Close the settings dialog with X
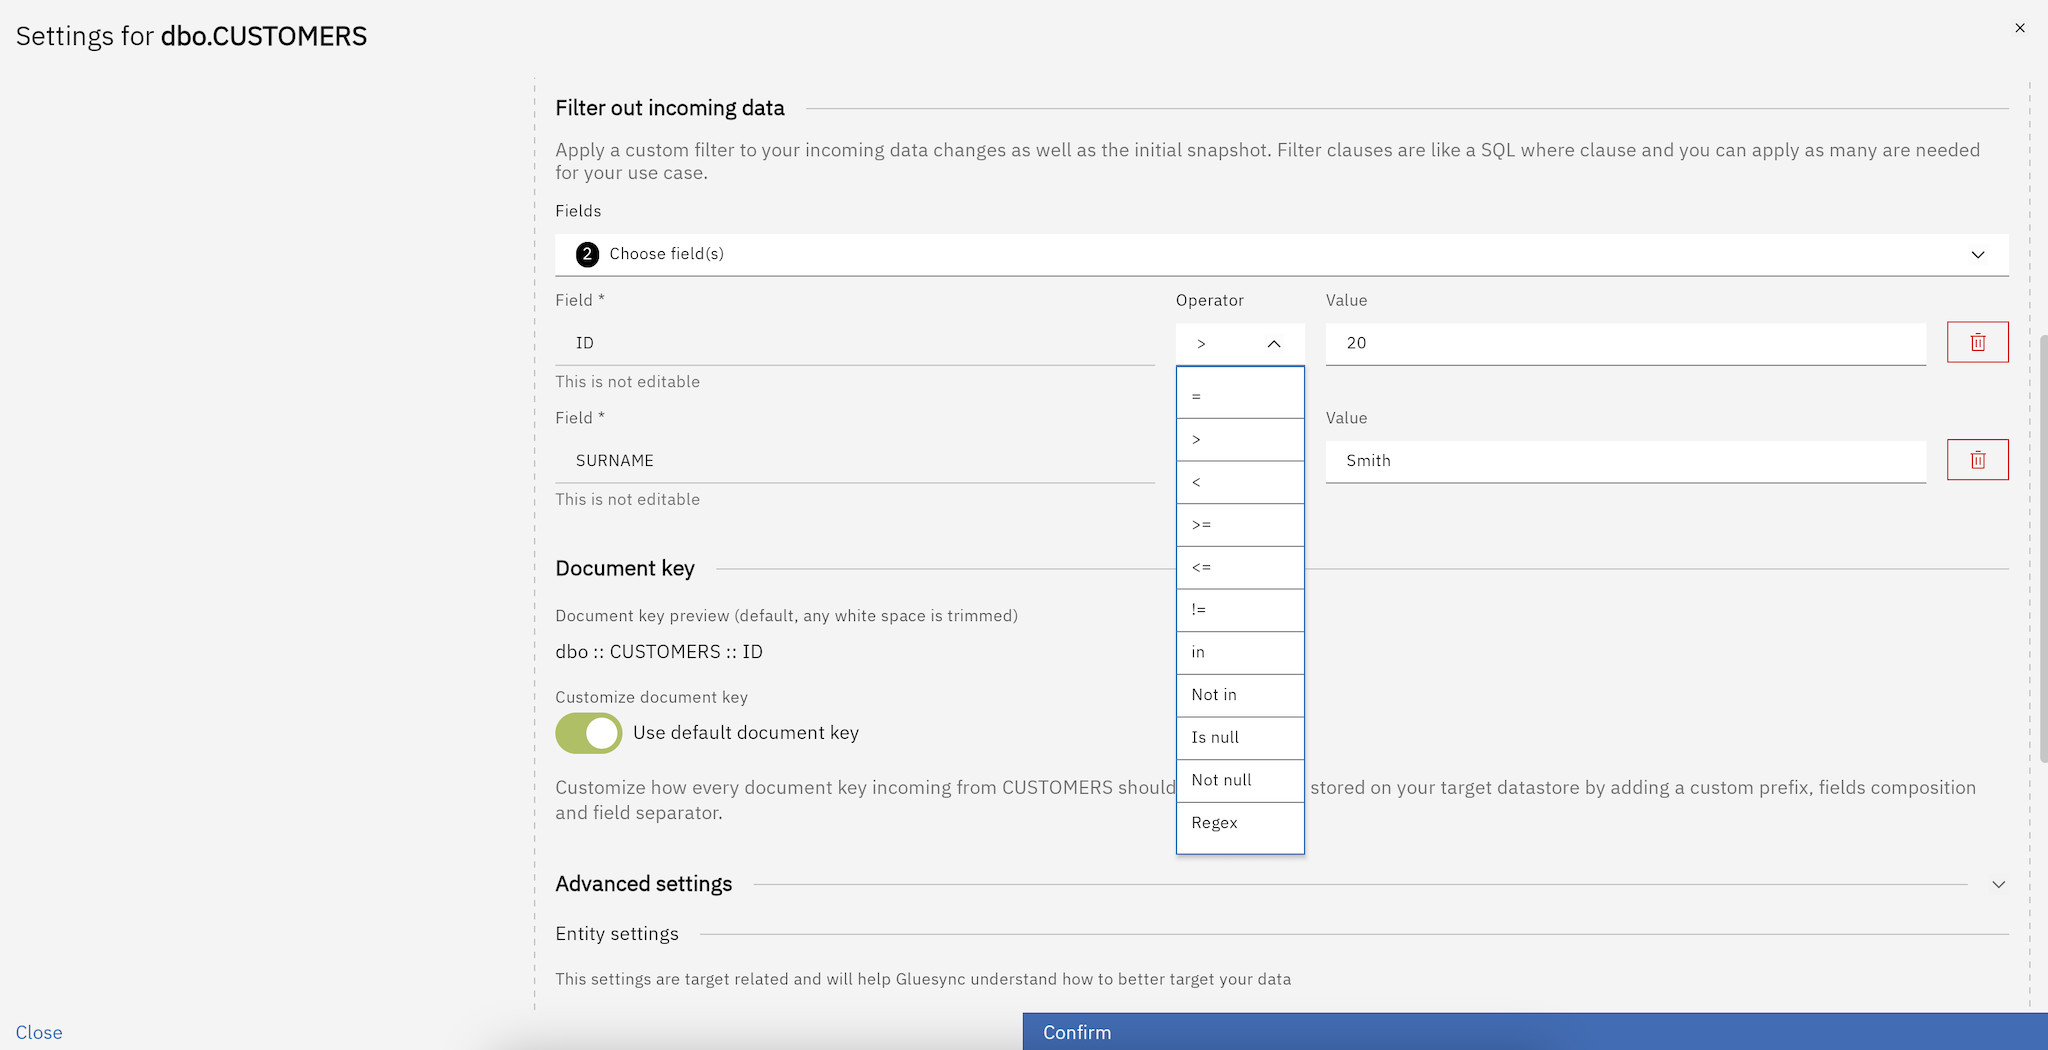The width and height of the screenshot is (2048, 1050). tap(2019, 28)
